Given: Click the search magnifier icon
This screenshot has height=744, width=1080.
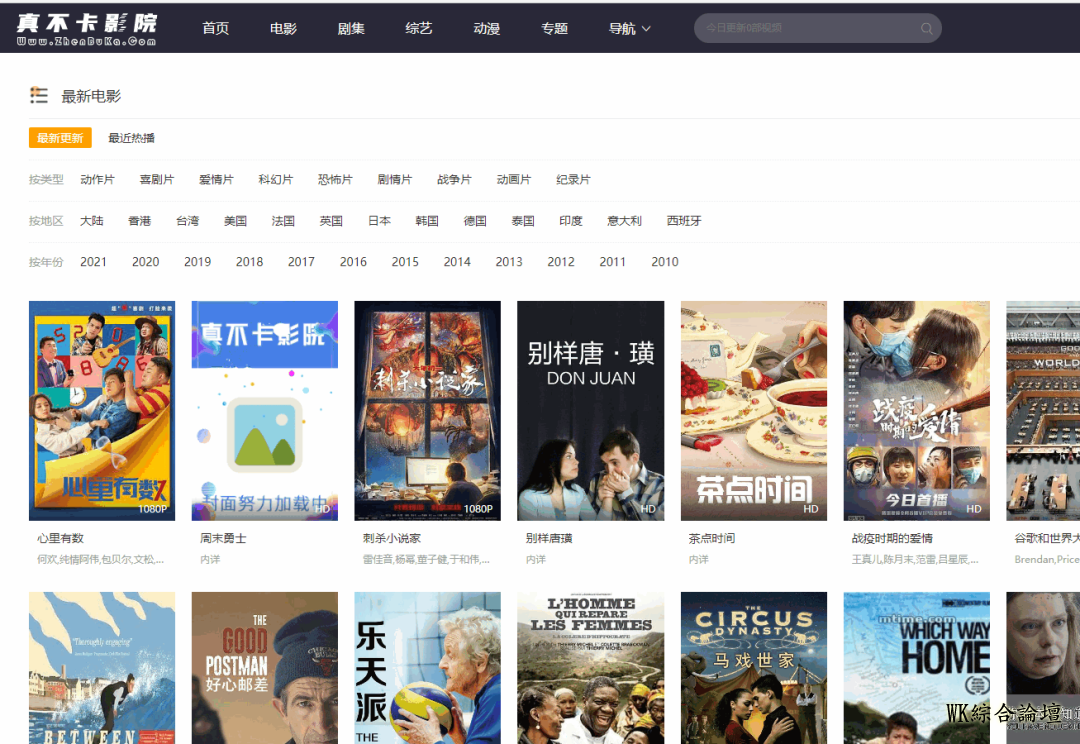Looking at the screenshot, I should click(x=926, y=28).
